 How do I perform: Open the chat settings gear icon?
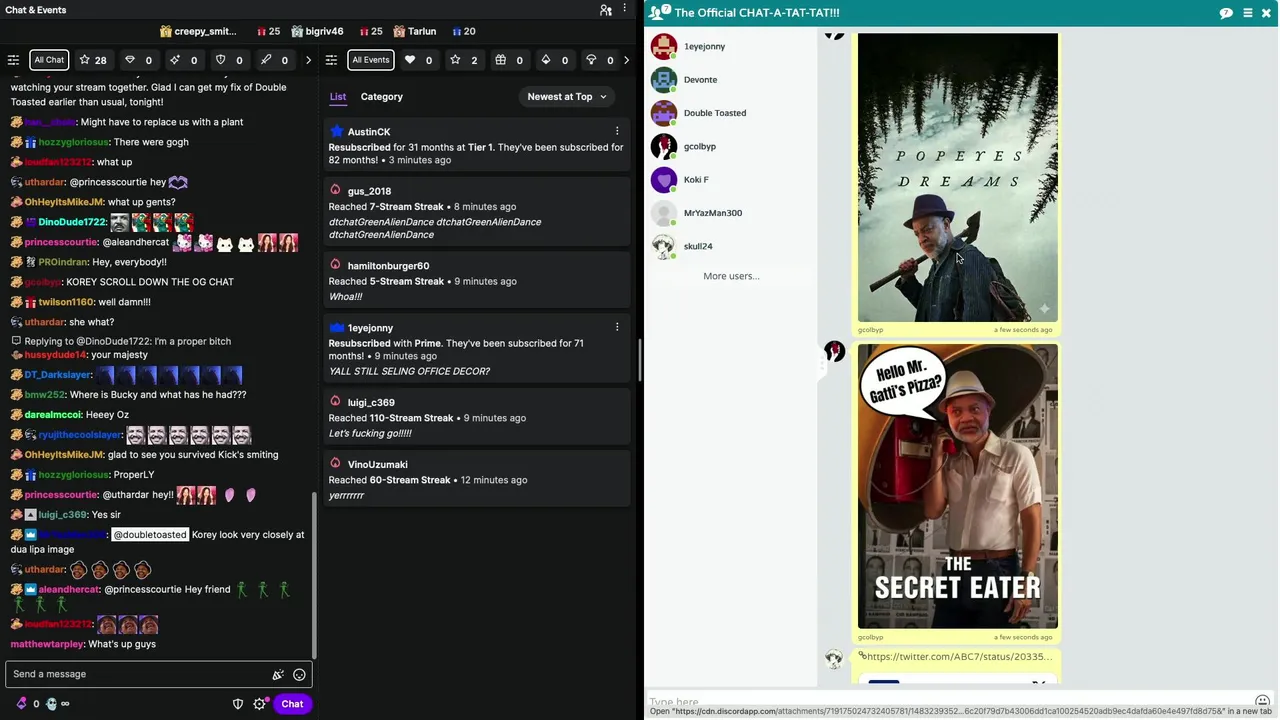point(260,704)
